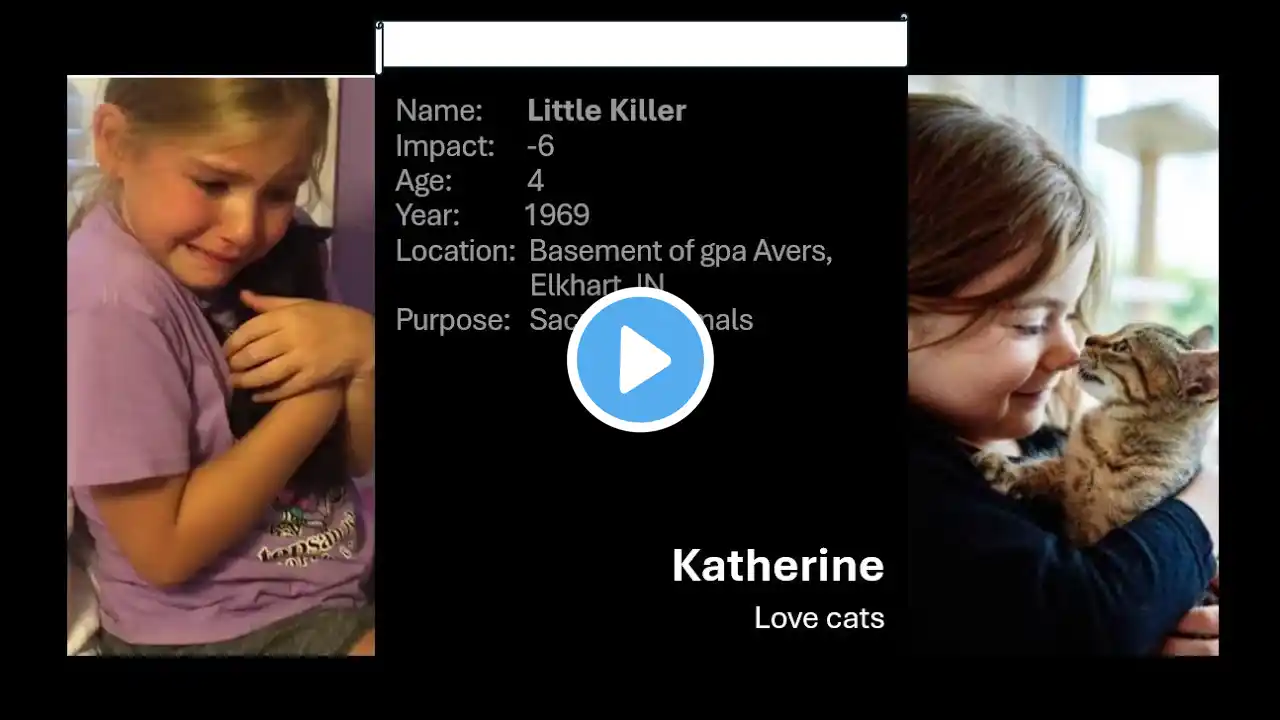The width and height of the screenshot is (1280, 720).
Task: Click the Impact value "-6"
Action: [540, 146]
